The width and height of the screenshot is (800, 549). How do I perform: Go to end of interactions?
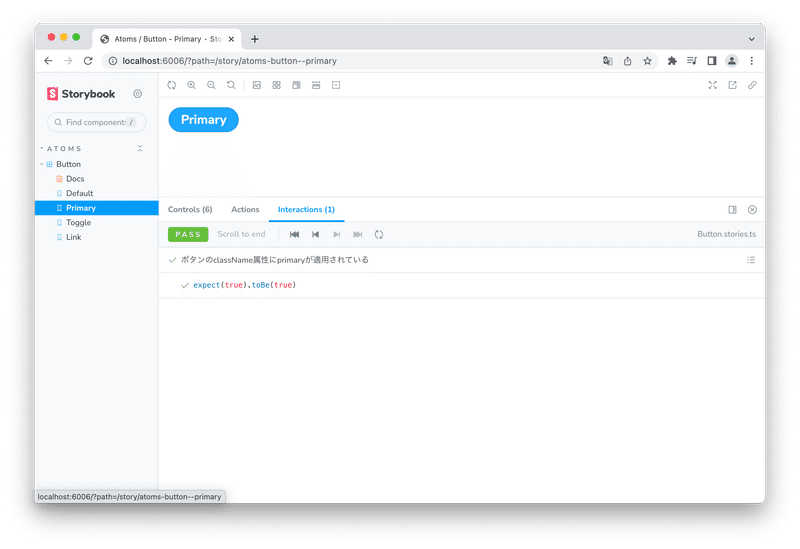pos(358,235)
